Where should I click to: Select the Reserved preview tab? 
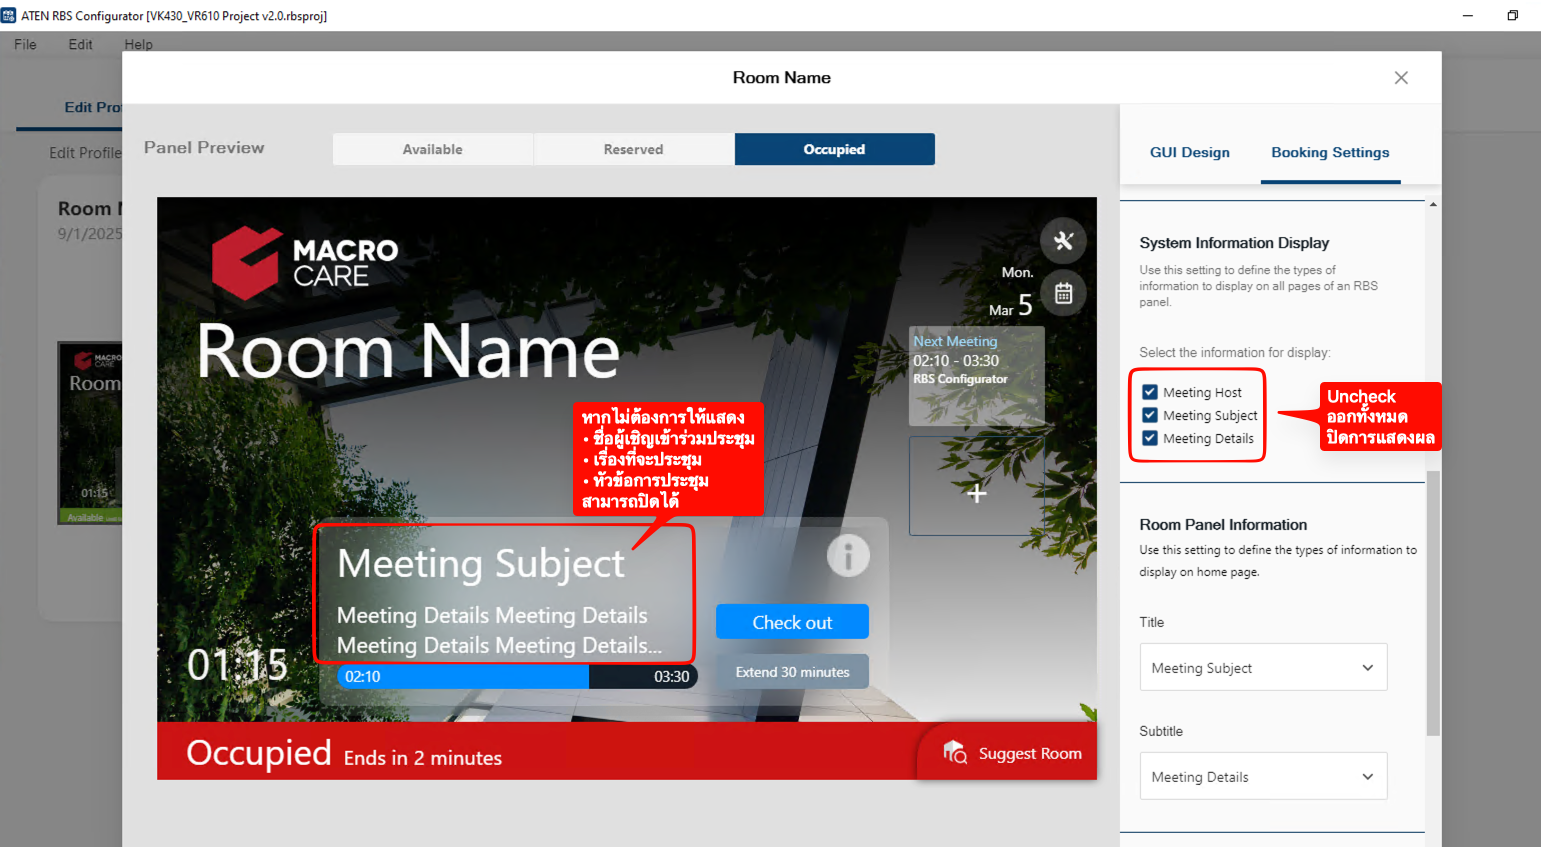633,149
